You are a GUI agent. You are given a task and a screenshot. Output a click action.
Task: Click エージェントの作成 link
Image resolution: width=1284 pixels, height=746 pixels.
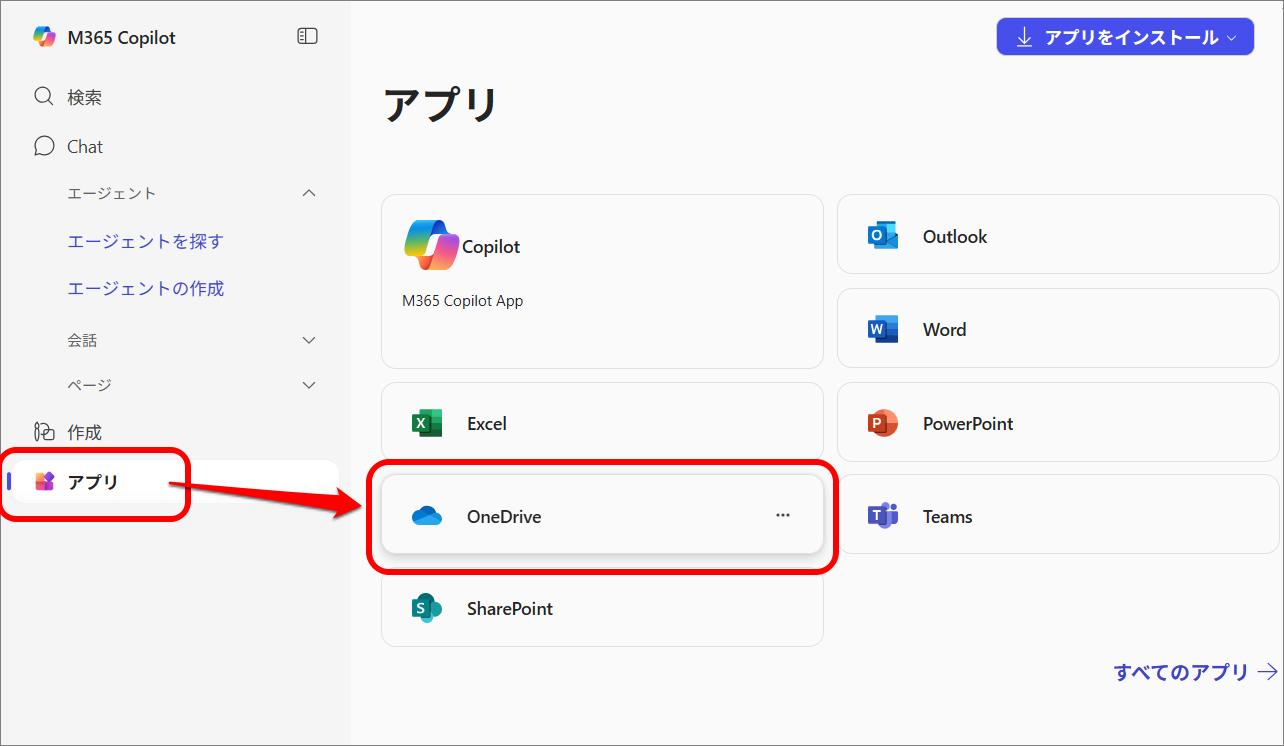(x=145, y=288)
